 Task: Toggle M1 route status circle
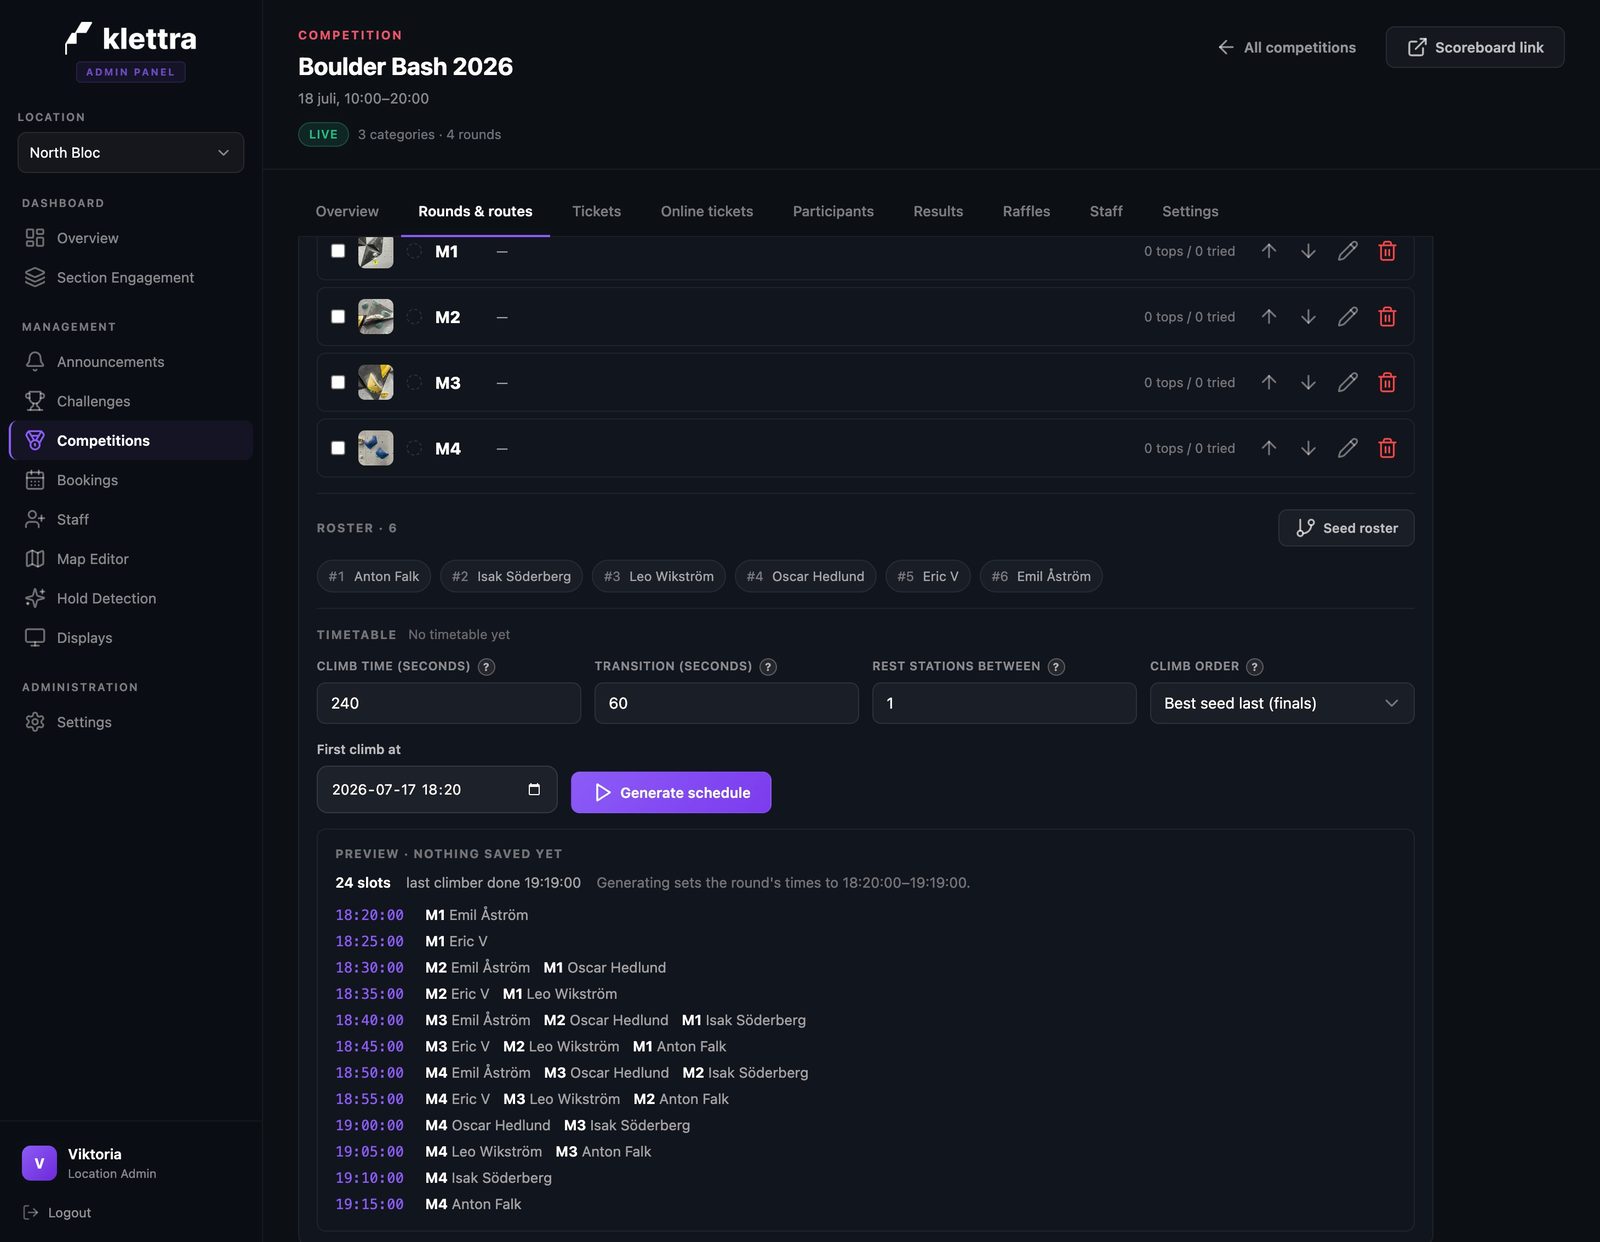click(414, 251)
